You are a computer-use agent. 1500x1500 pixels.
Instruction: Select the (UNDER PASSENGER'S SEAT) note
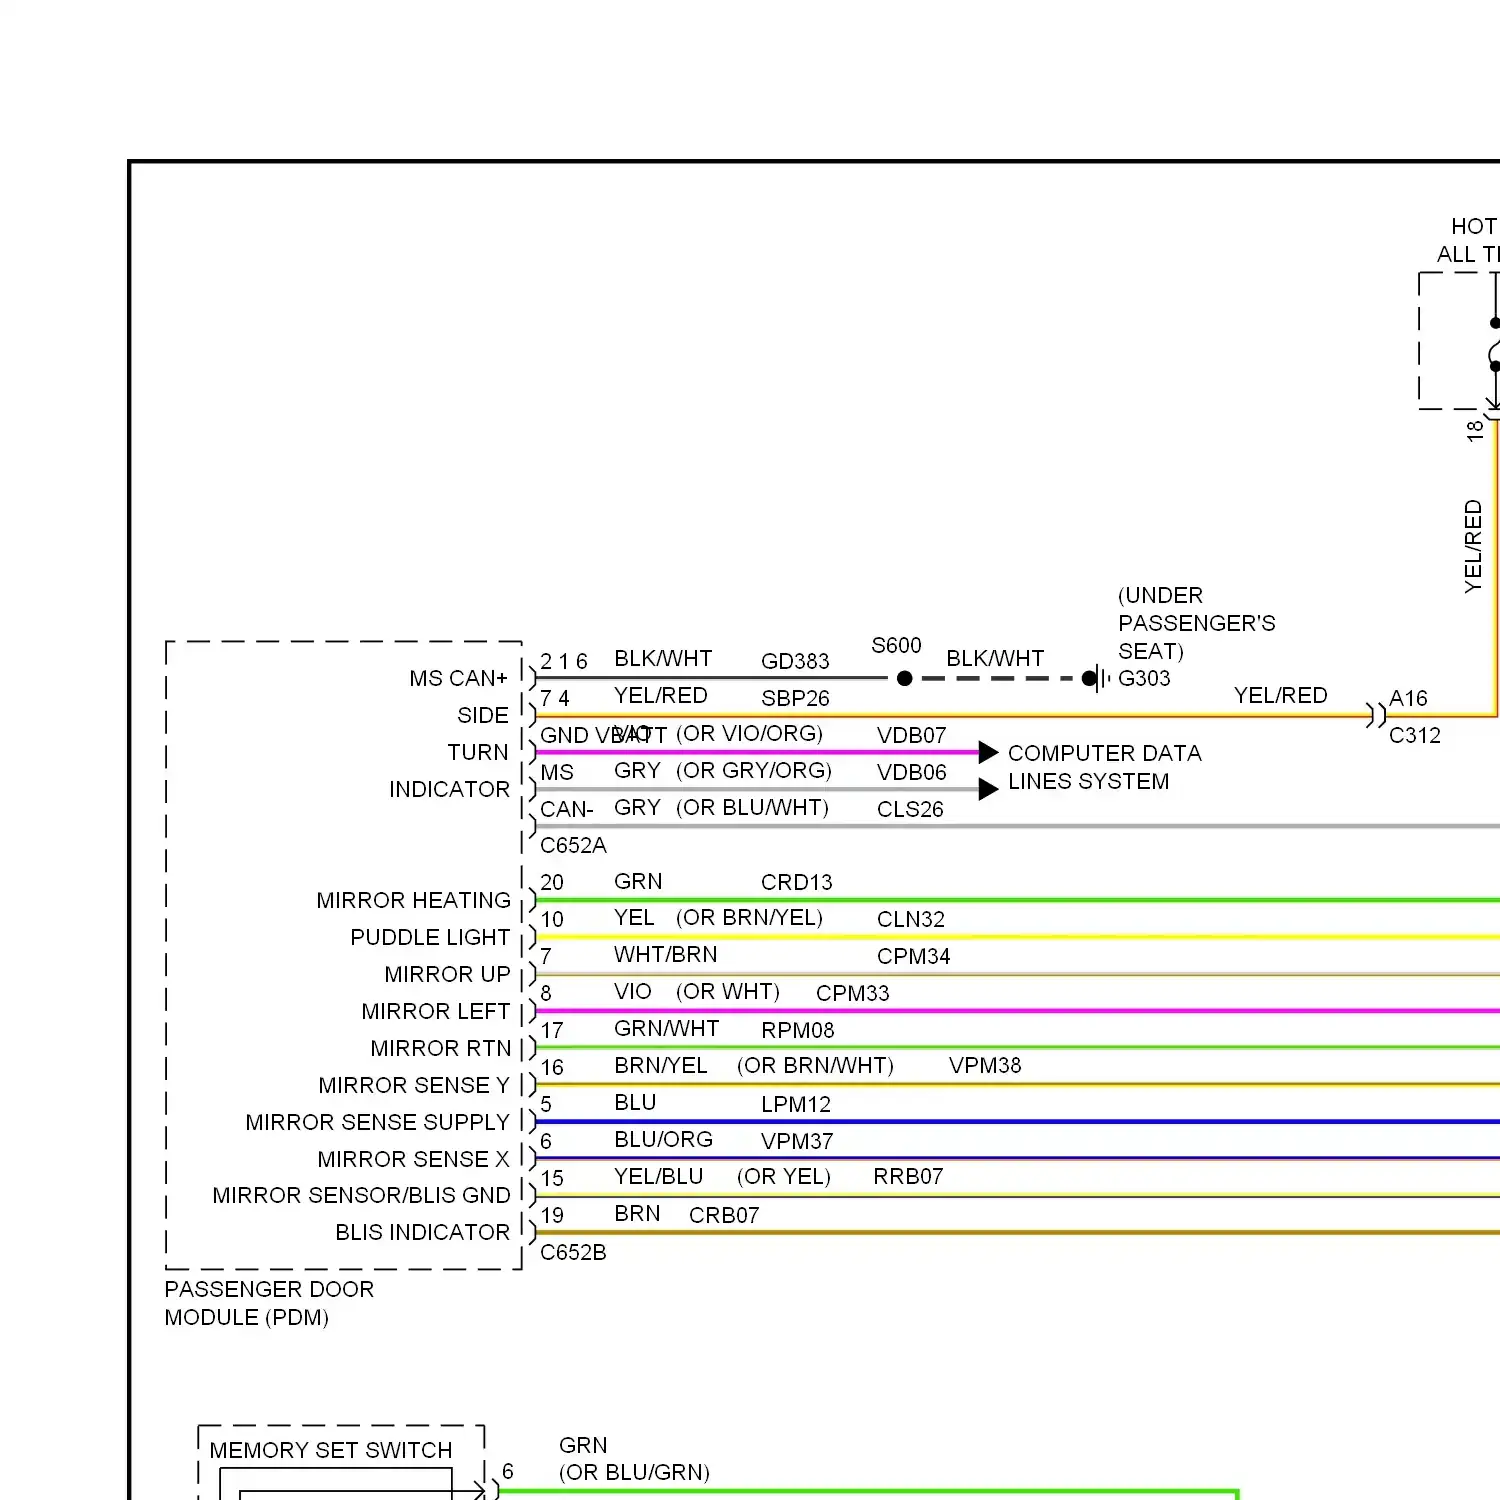point(1196,623)
